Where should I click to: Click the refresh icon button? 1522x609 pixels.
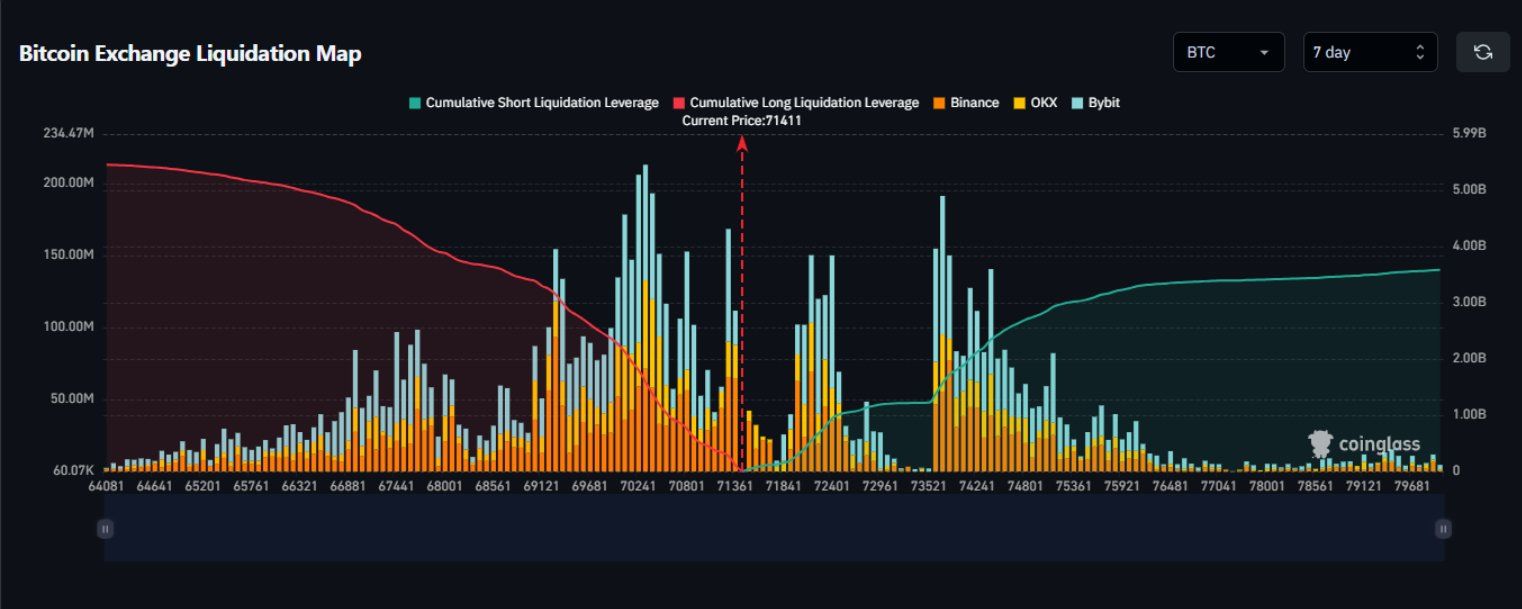click(x=1483, y=52)
